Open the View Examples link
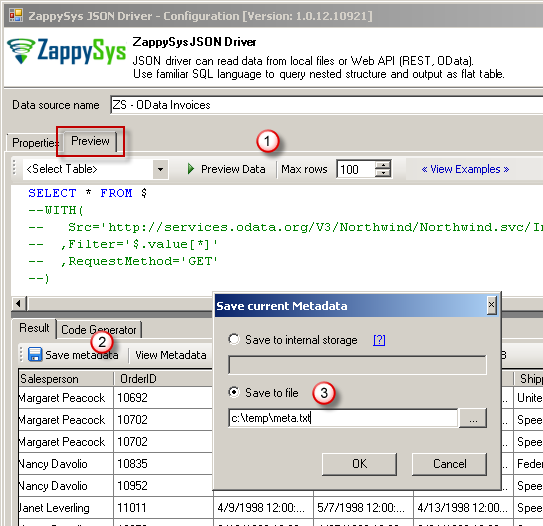The width and height of the screenshot is (543, 526). (x=465, y=169)
